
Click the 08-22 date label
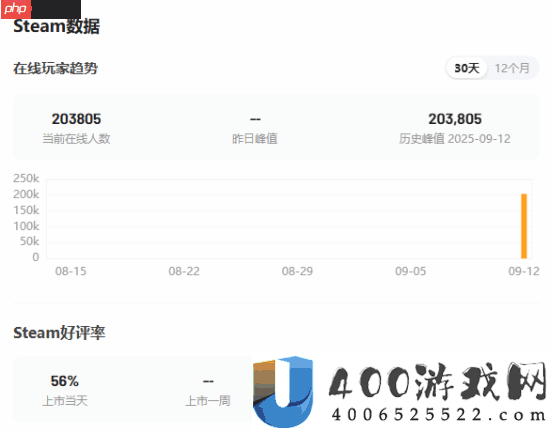click(x=184, y=271)
